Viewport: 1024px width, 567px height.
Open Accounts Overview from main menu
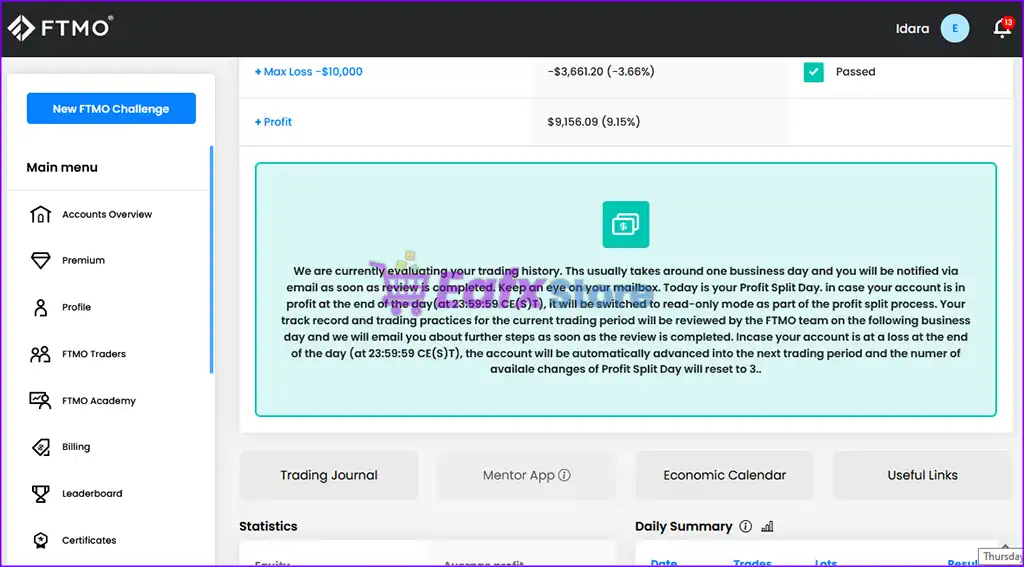click(x=107, y=214)
